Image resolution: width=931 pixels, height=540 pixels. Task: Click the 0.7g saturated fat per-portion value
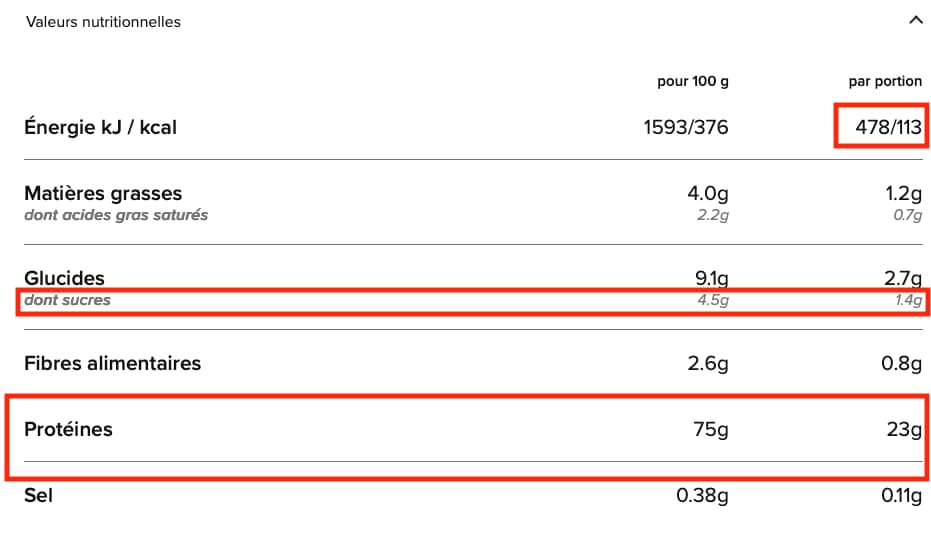click(908, 215)
